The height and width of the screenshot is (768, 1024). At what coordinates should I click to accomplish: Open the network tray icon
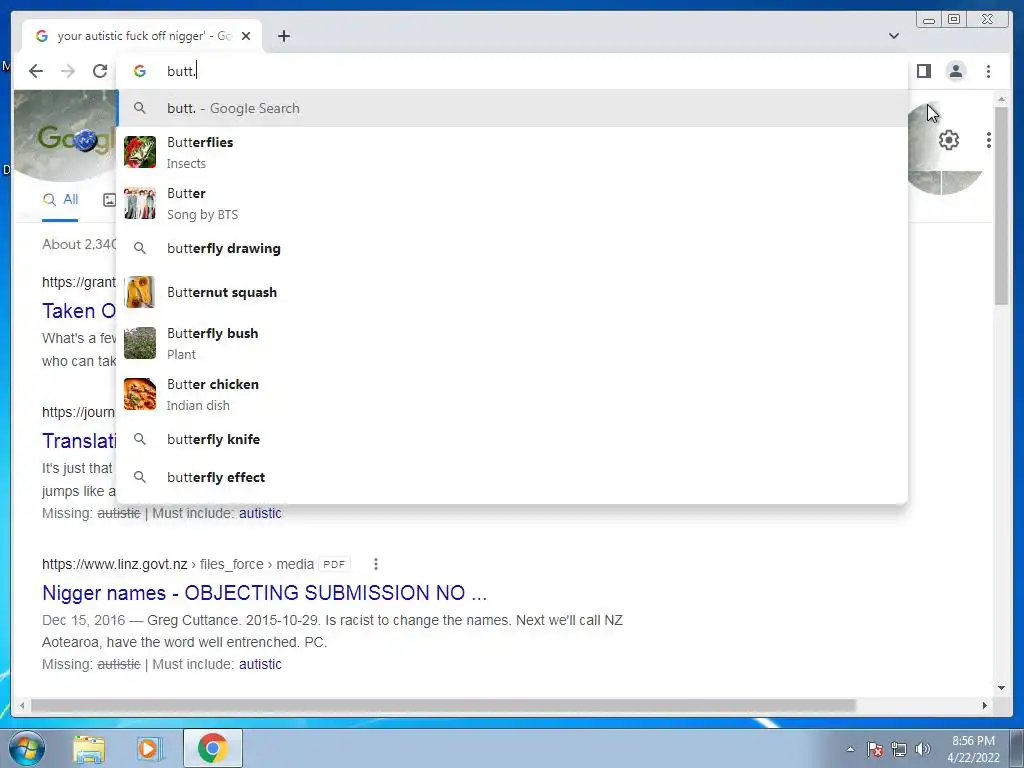coord(899,749)
